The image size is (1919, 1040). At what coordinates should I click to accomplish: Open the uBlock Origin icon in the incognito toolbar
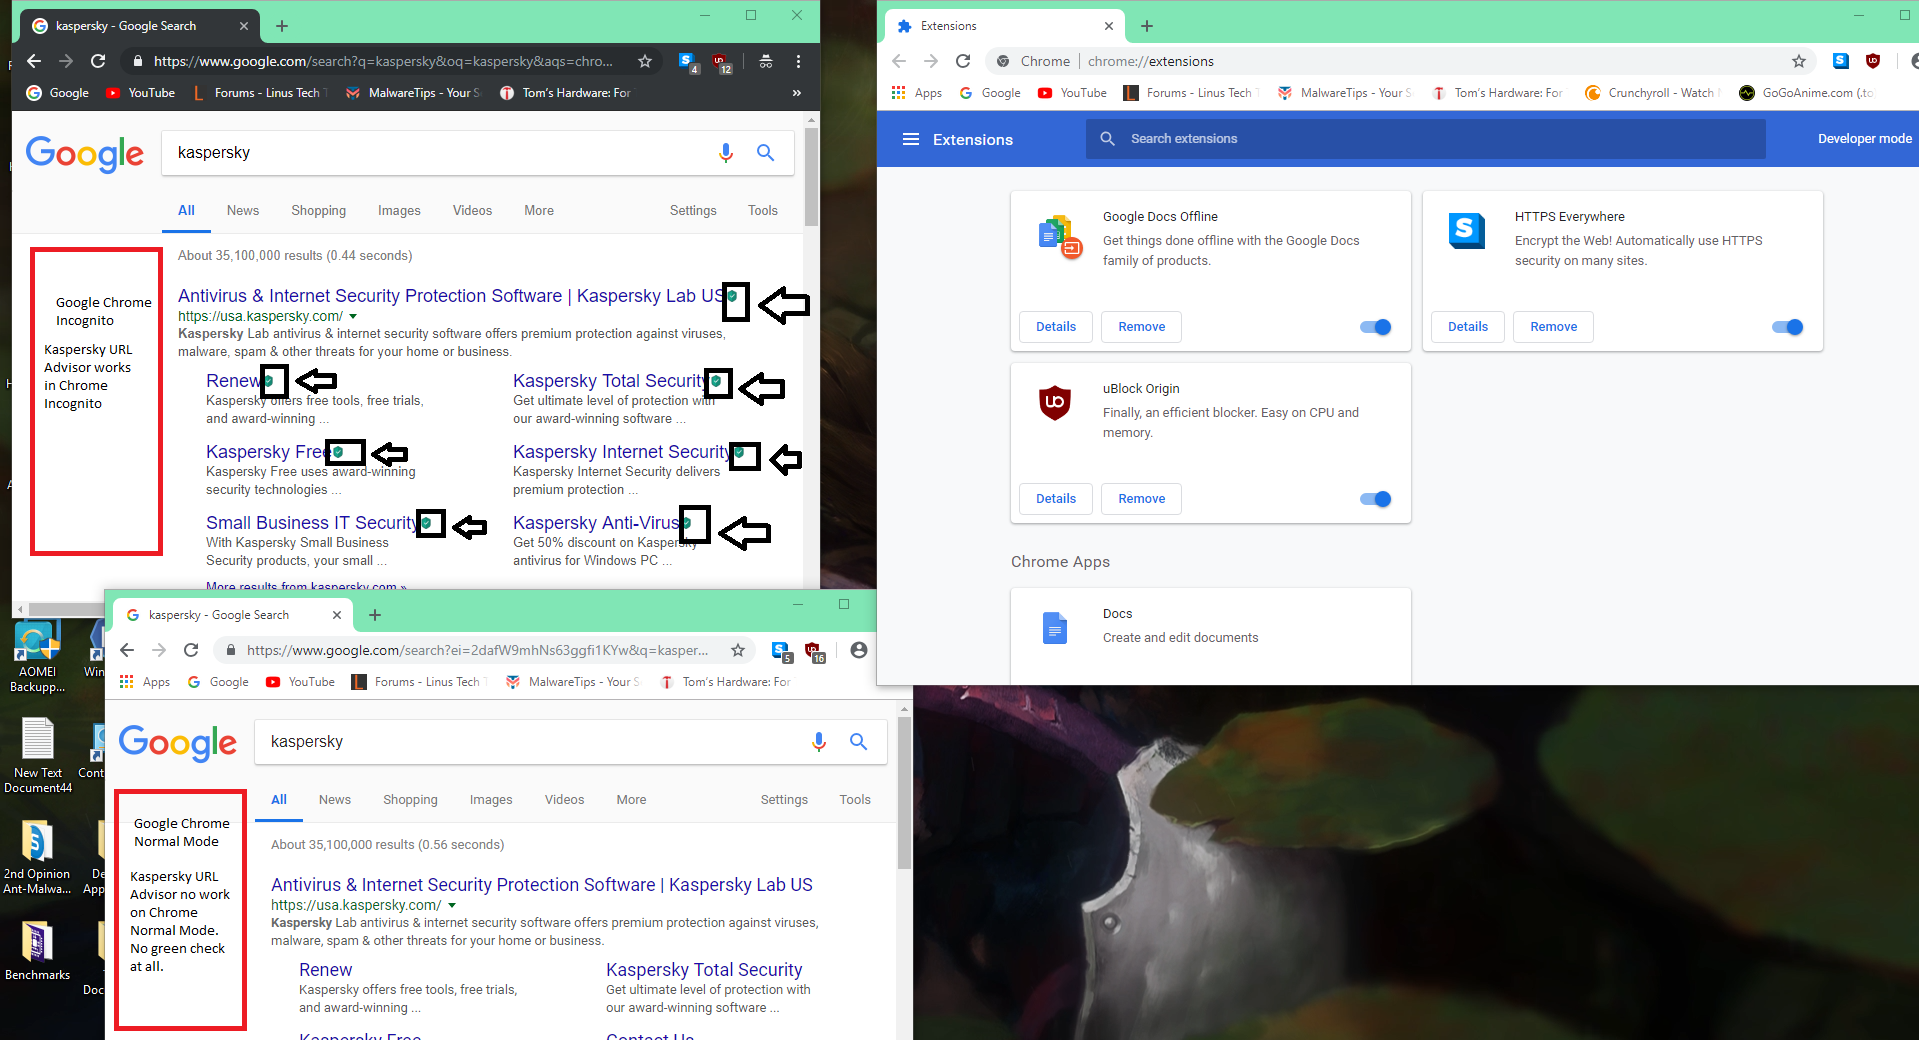tap(721, 62)
